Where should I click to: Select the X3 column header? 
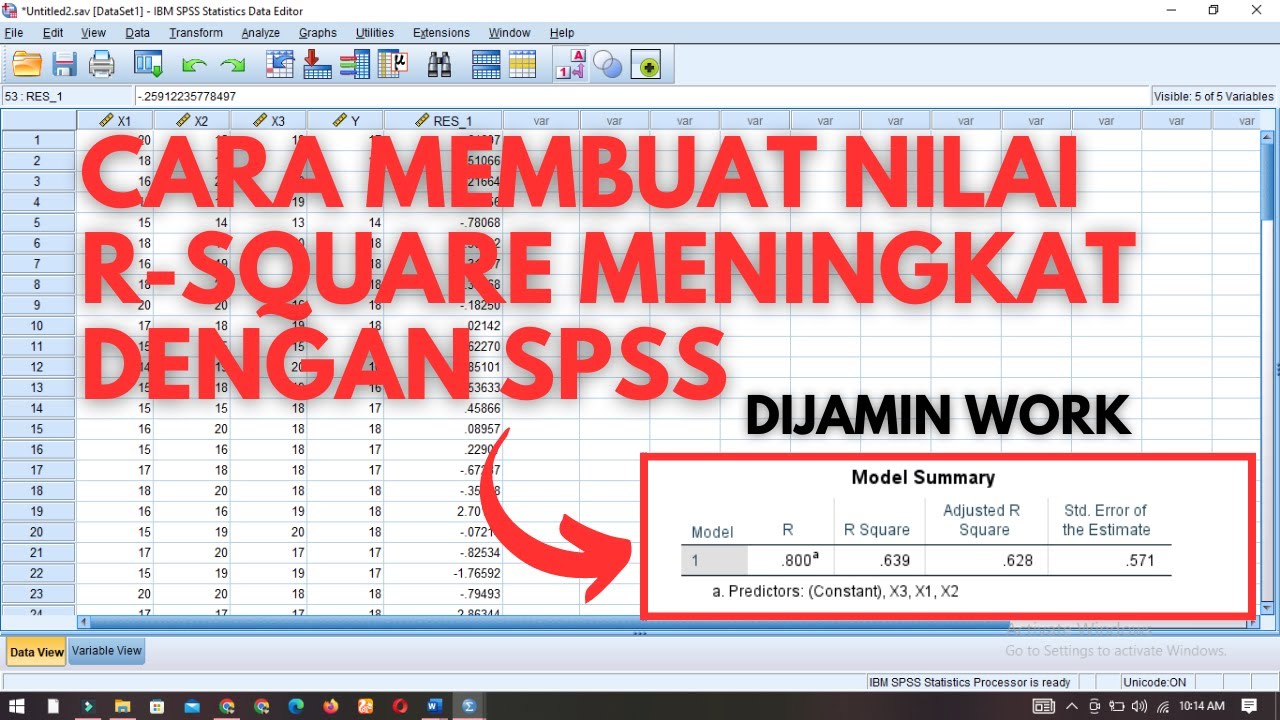click(269, 121)
